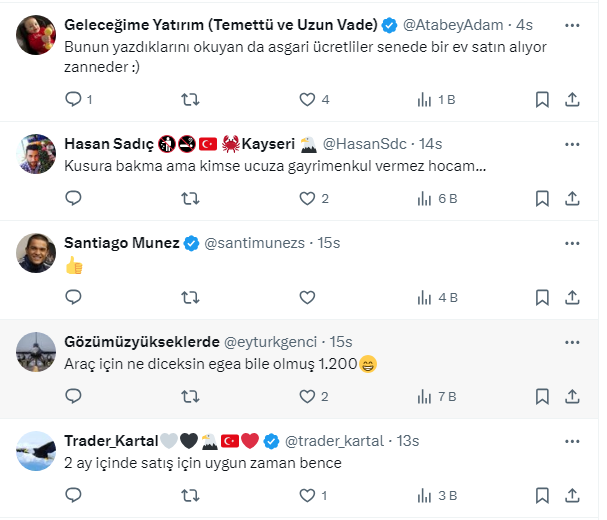The image size is (607, 520).
Task: View analytics on Hasan Sadıç's tweet
Action: (x=425, y=198)
